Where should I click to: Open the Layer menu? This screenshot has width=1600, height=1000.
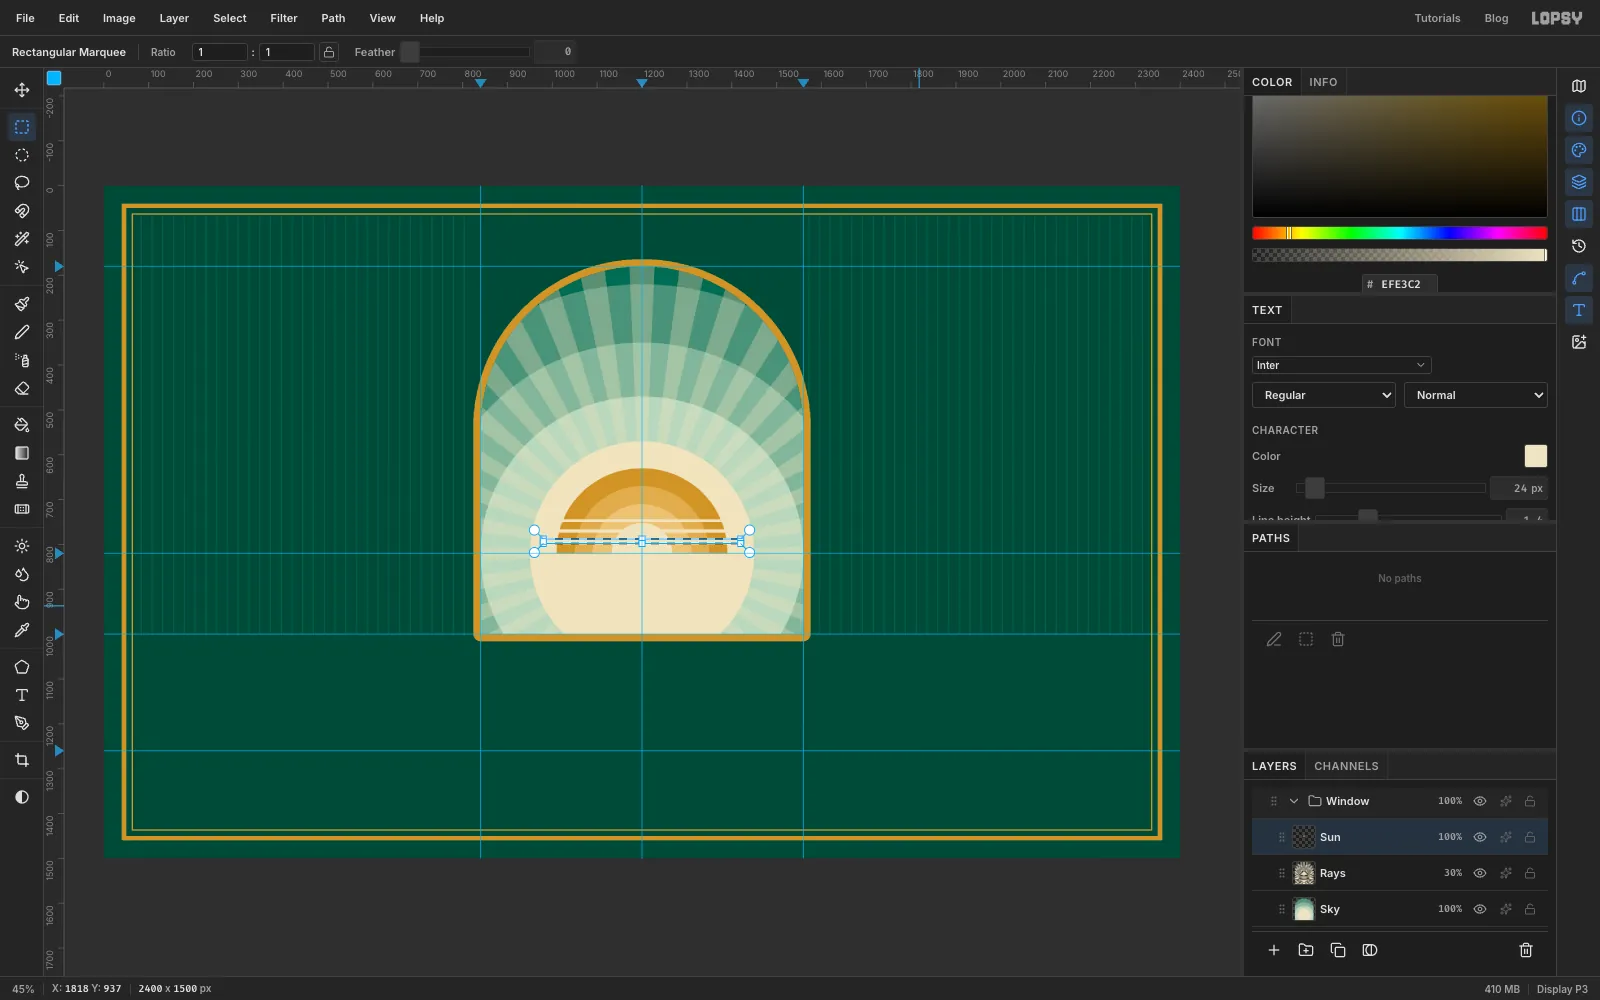(x=174, y=18)
